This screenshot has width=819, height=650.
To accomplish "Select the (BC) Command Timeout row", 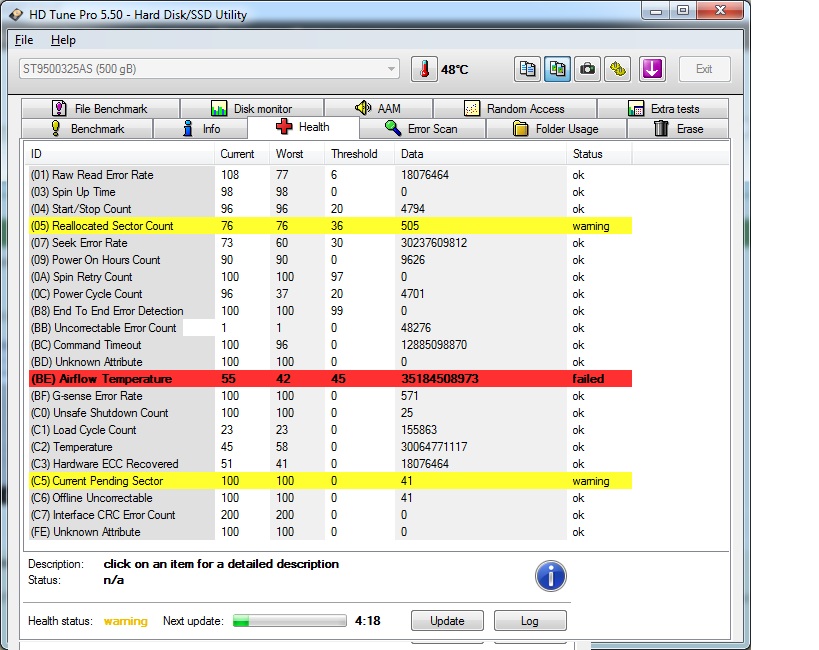I will pyautogui.click(x=330, y=345).
